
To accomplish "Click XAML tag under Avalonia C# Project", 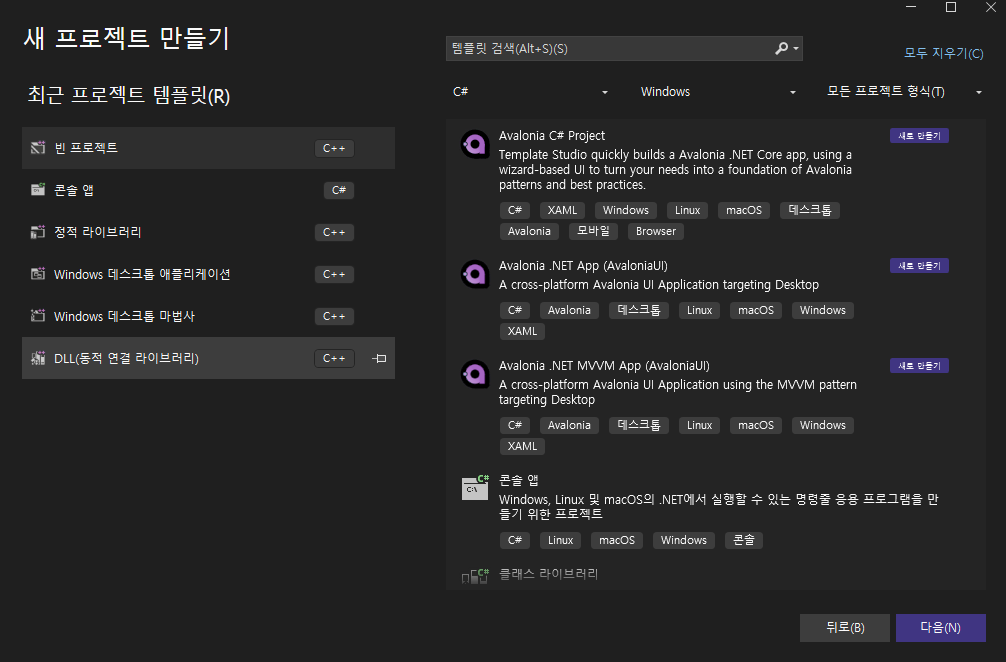I will coord(562,210).
